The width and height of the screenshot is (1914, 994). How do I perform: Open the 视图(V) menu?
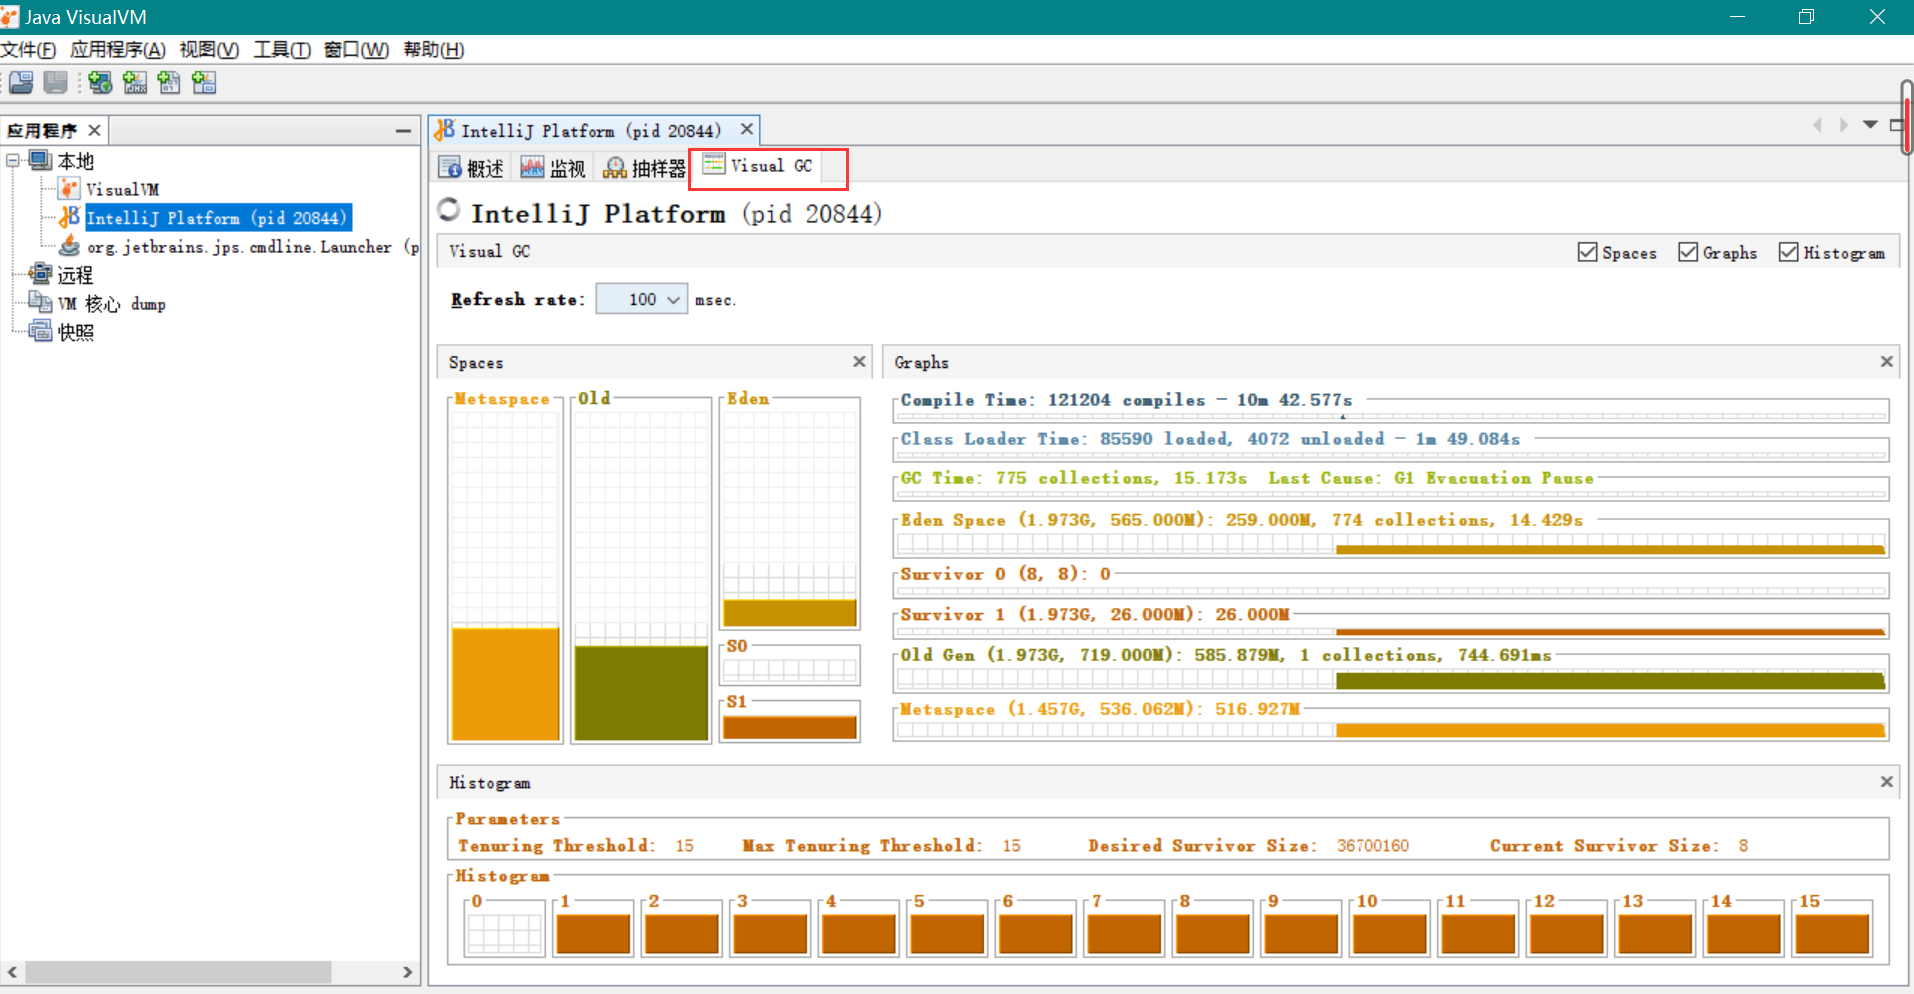tap(209, 50)
